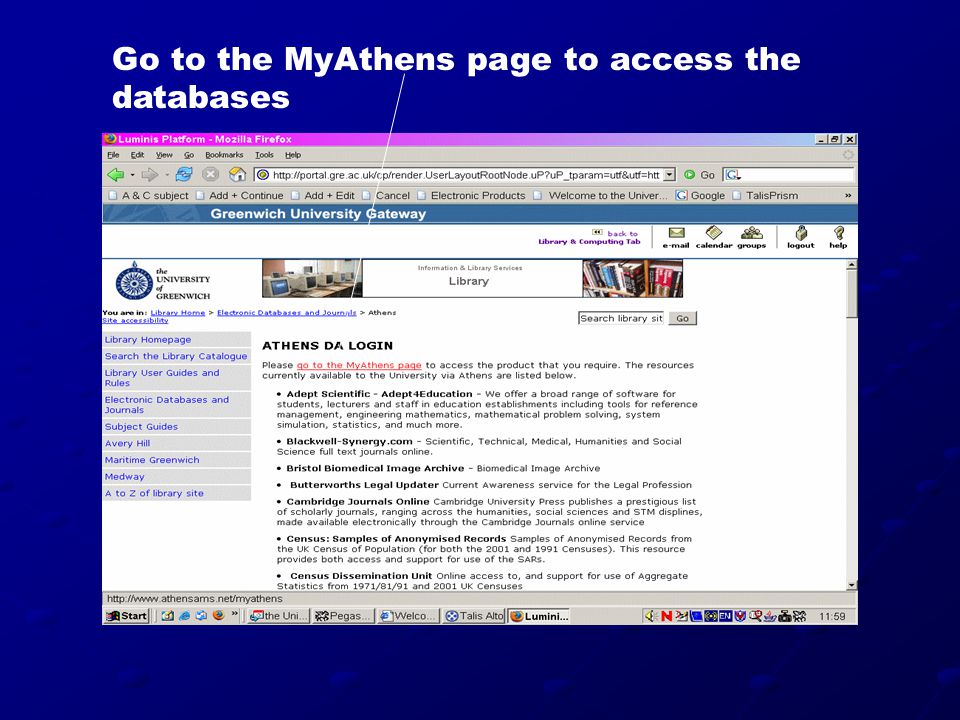960x720 pixels.
Task: Click the A & C subject bookmark
Action: point(149,195)
